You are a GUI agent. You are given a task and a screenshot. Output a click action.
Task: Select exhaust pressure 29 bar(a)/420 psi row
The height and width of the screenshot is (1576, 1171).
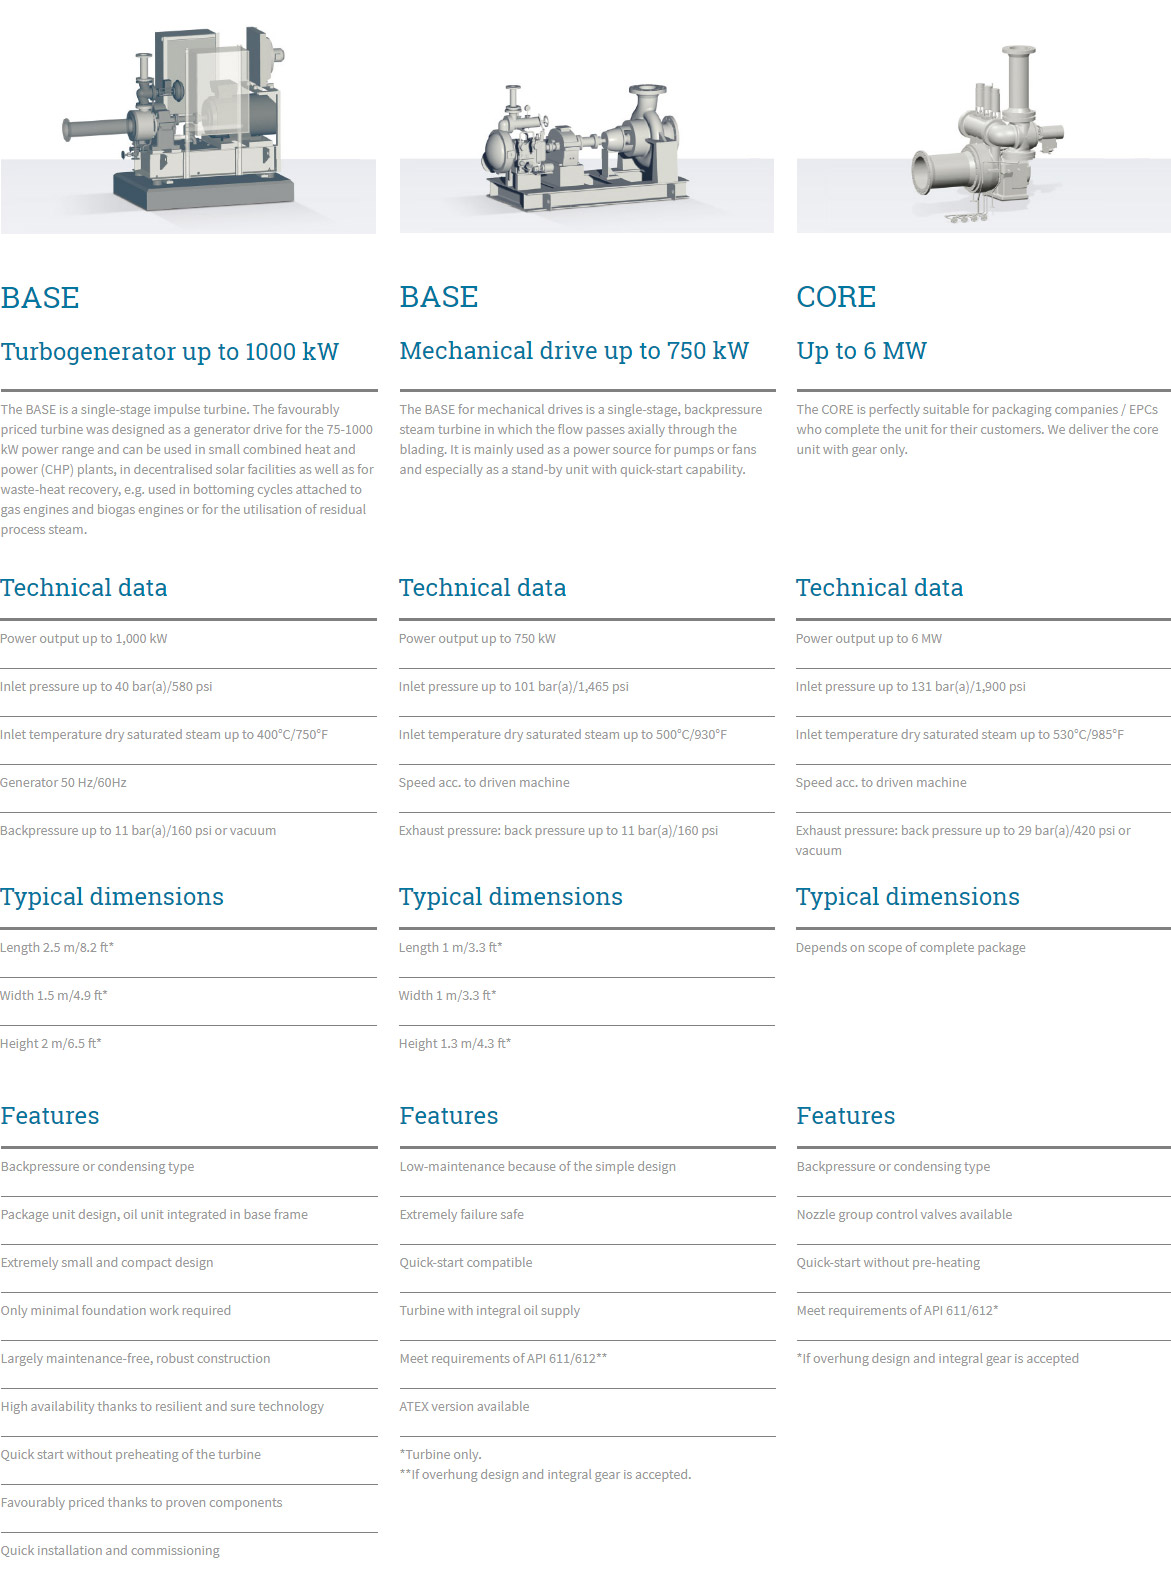[963, 841]
